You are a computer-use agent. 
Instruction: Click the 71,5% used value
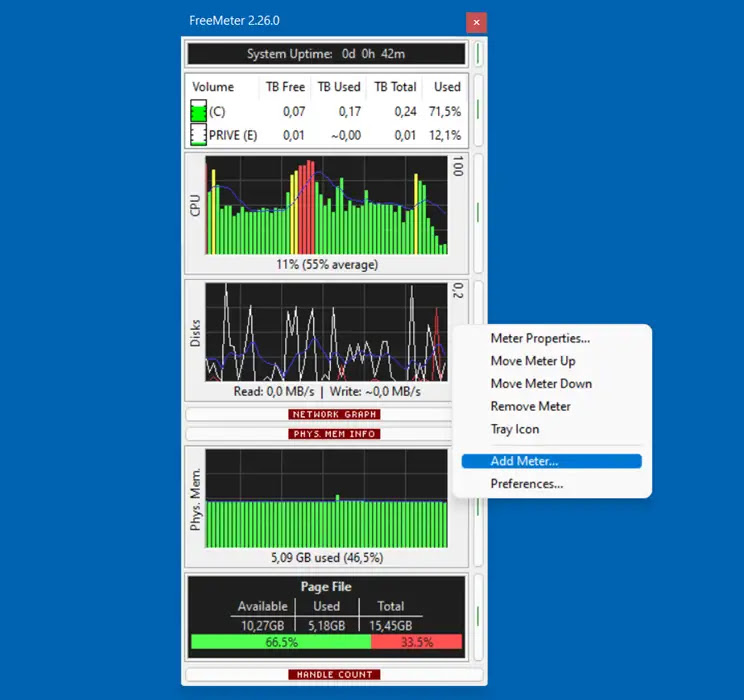[445, 112]
